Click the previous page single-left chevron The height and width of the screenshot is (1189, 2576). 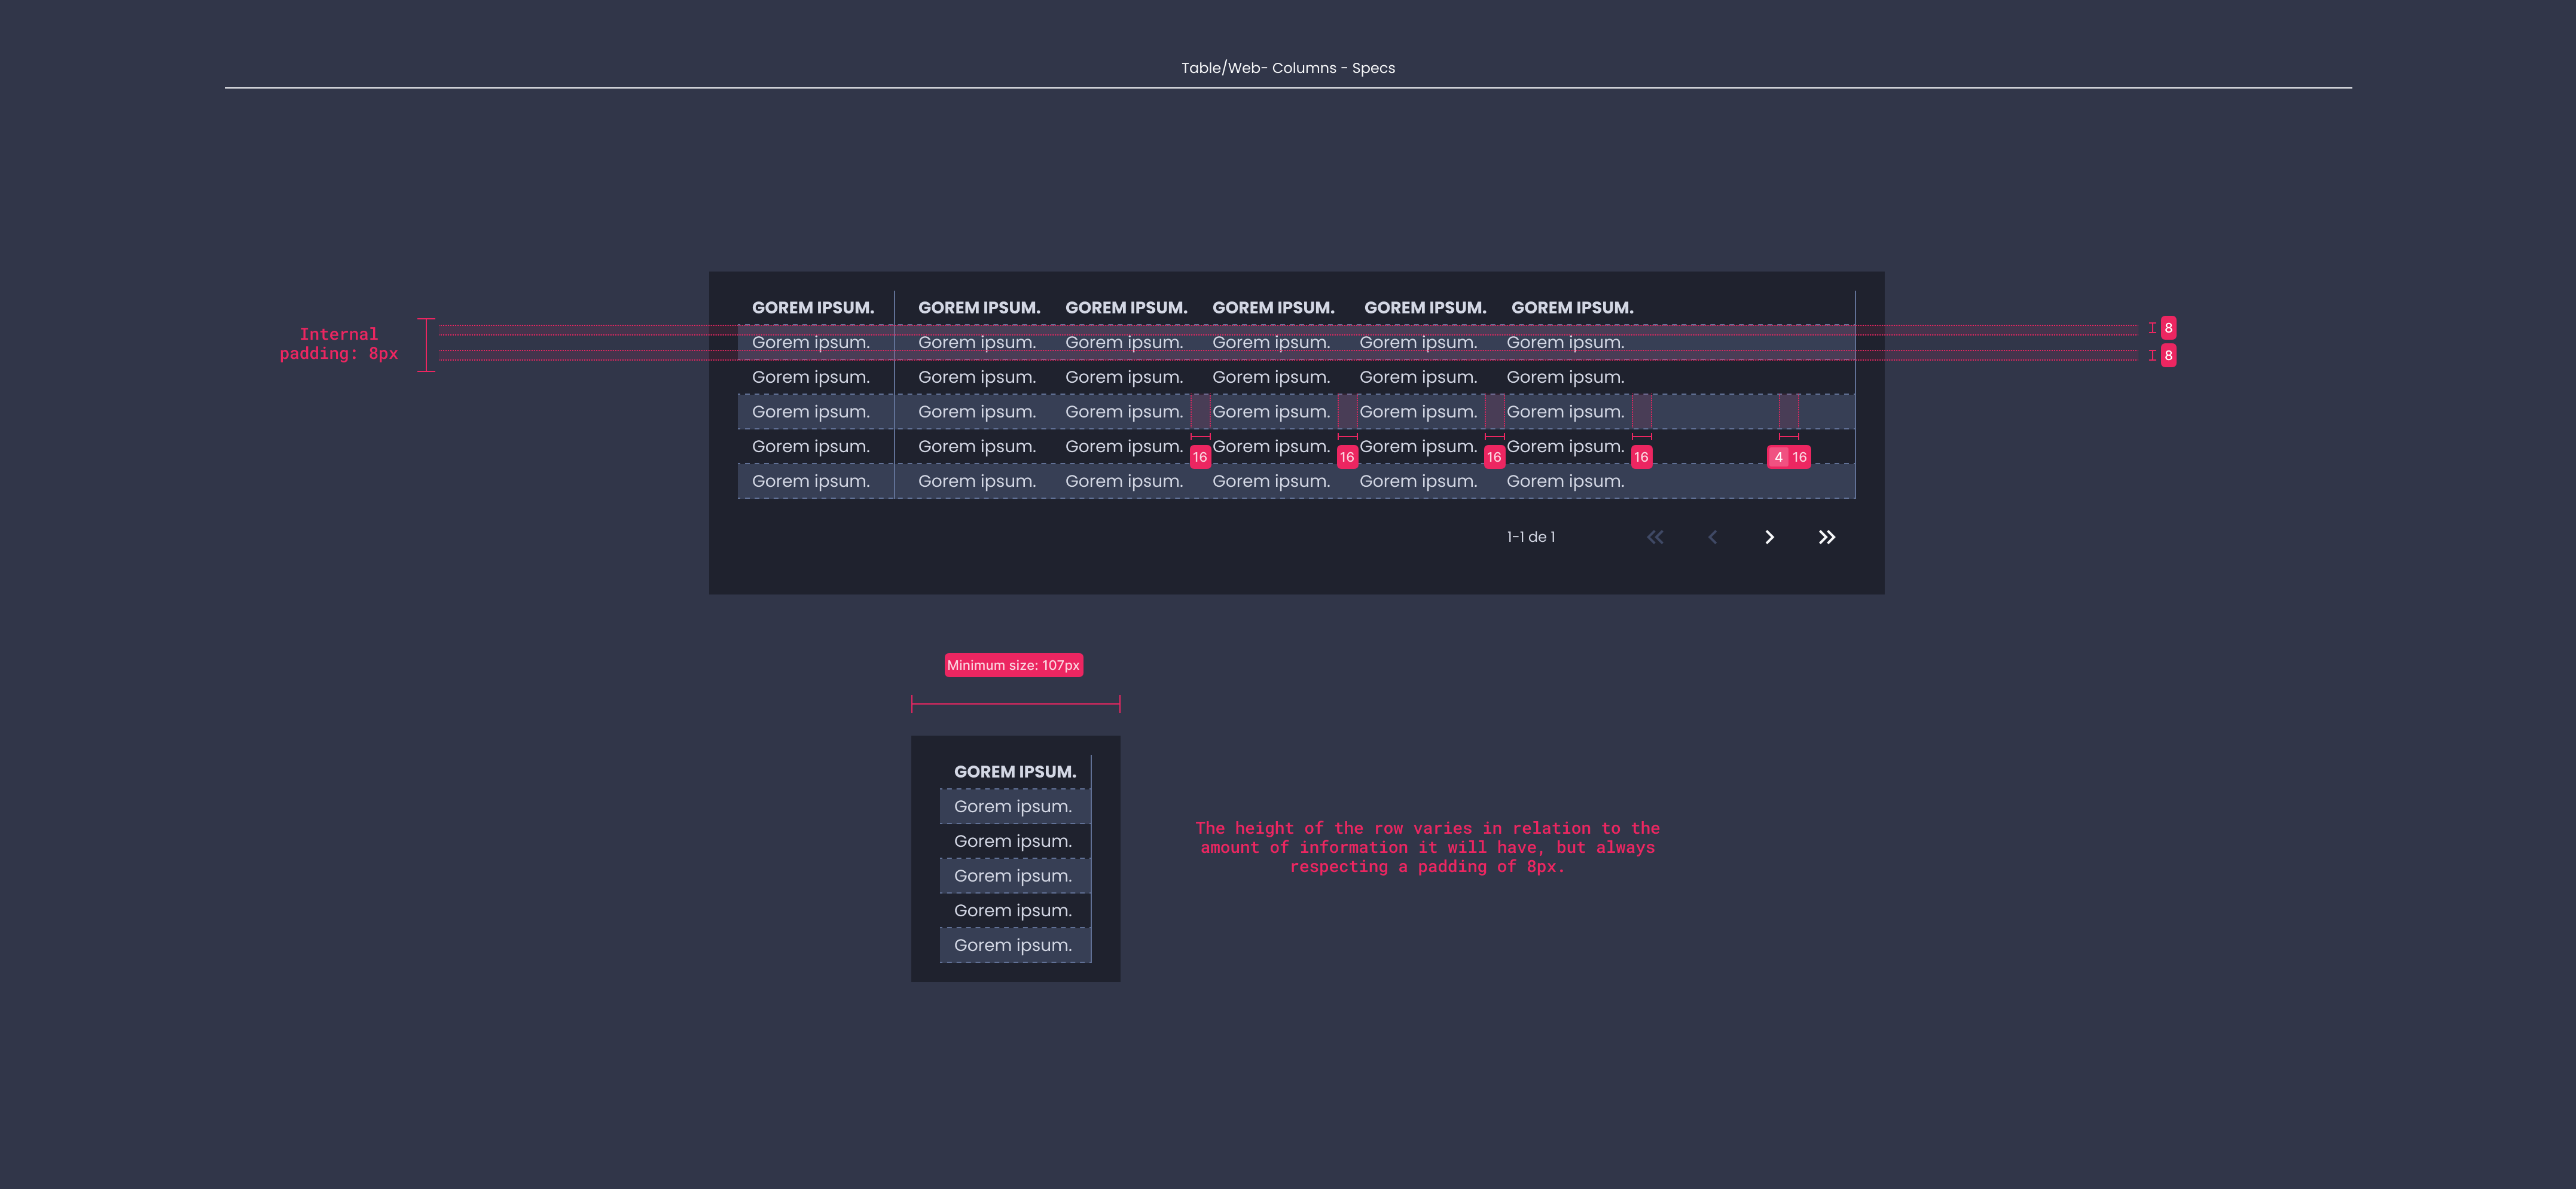pyautogui.click(x=1712, y=537)
